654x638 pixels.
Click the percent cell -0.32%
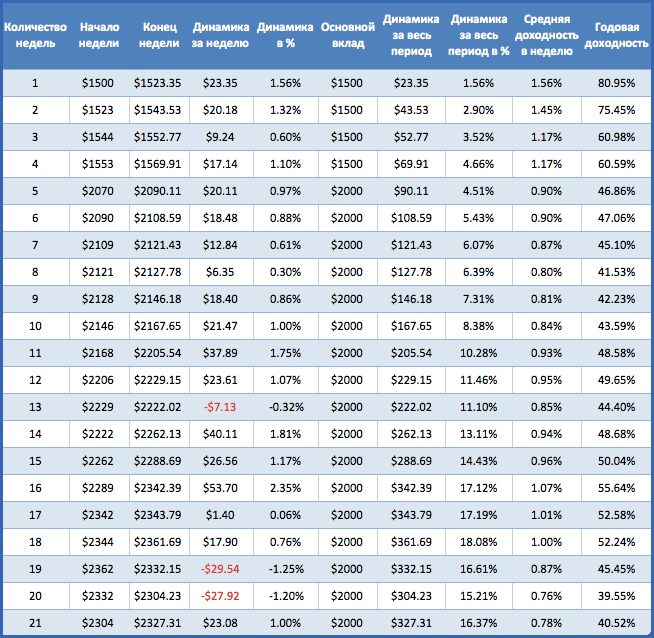pyautogui.click(x=286, y=407)
